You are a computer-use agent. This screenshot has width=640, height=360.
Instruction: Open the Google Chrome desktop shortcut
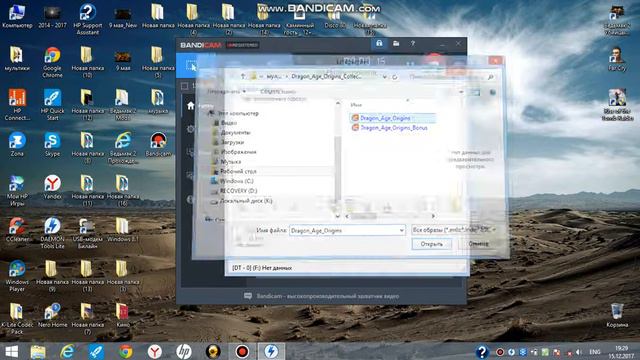coord(52,62)
